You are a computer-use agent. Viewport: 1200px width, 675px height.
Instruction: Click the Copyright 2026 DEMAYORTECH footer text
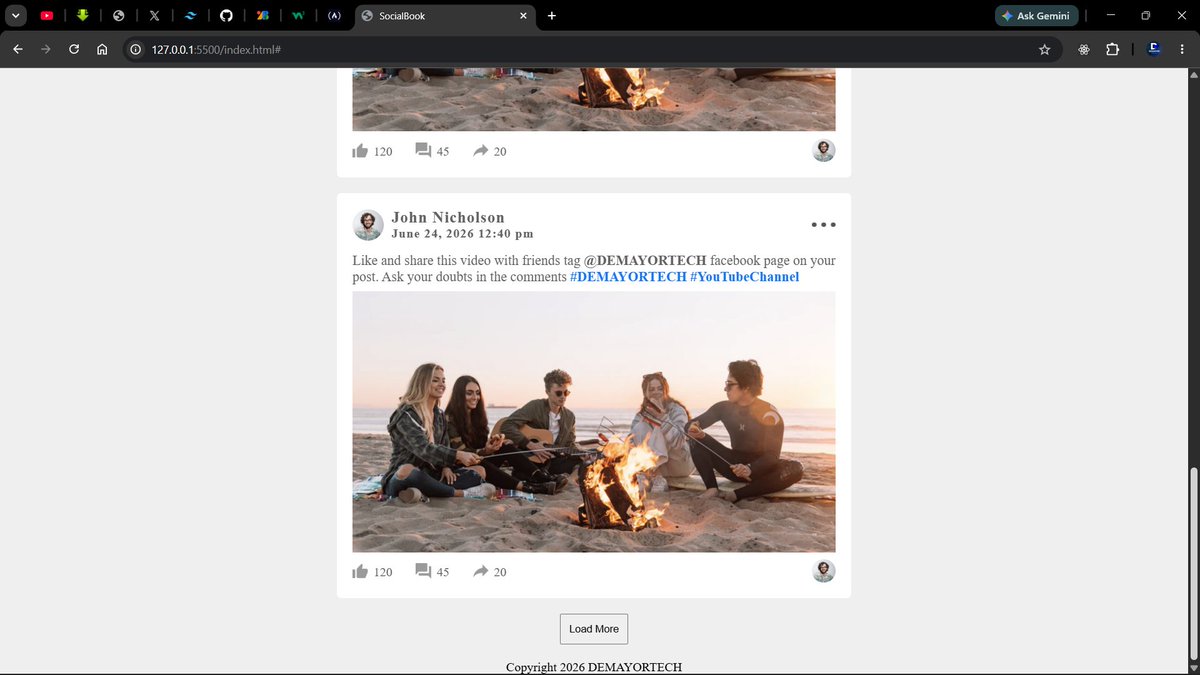click(594, 667)
